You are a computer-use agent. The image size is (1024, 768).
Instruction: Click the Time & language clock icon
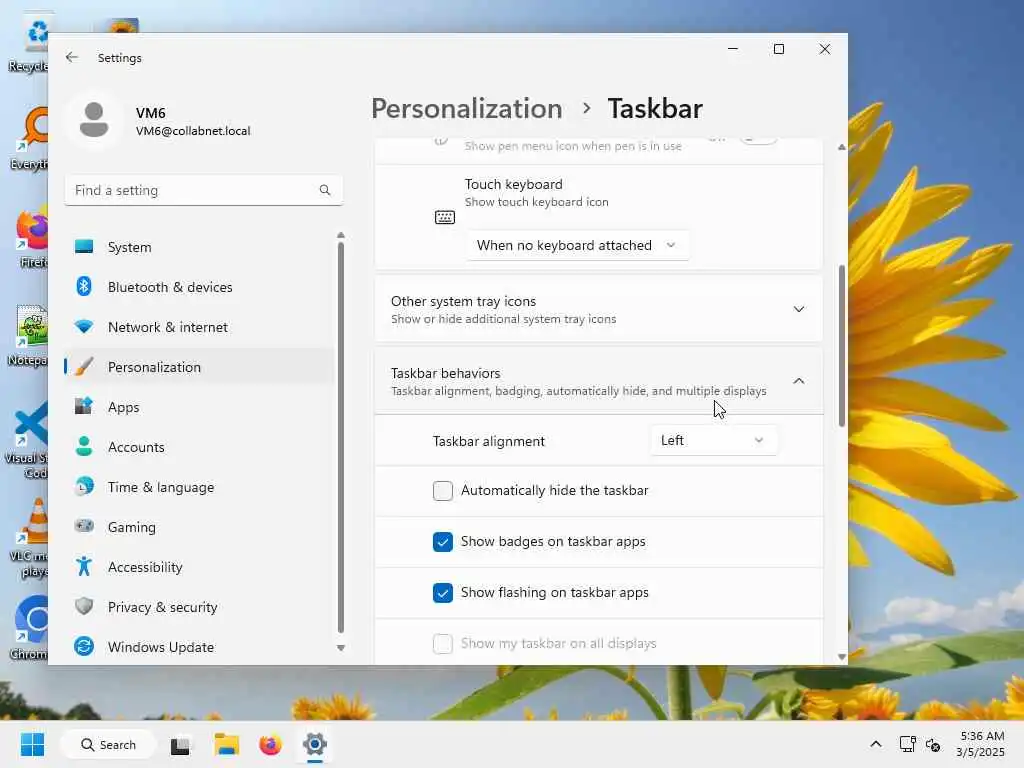click(84, 487)
